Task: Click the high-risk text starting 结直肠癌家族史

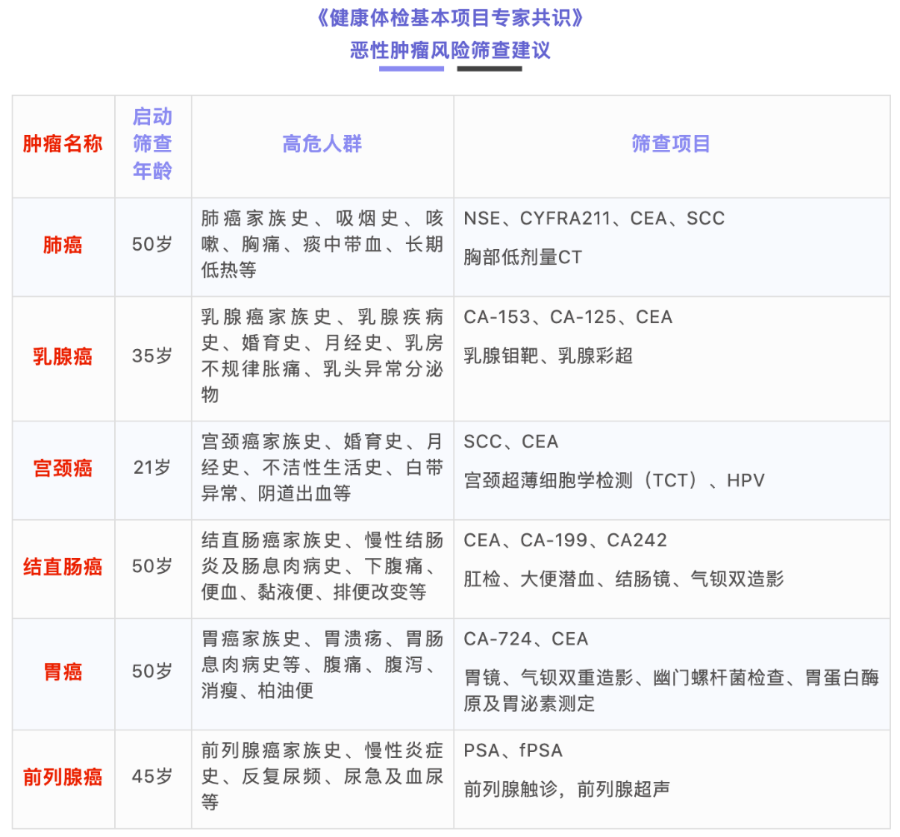Action: coord(322,566)
